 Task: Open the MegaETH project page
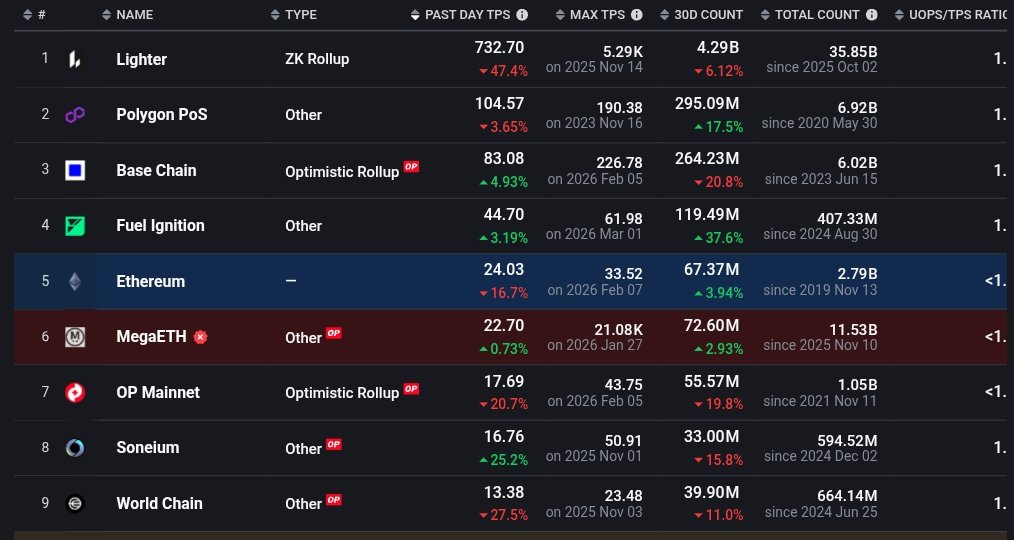[151, 337]
